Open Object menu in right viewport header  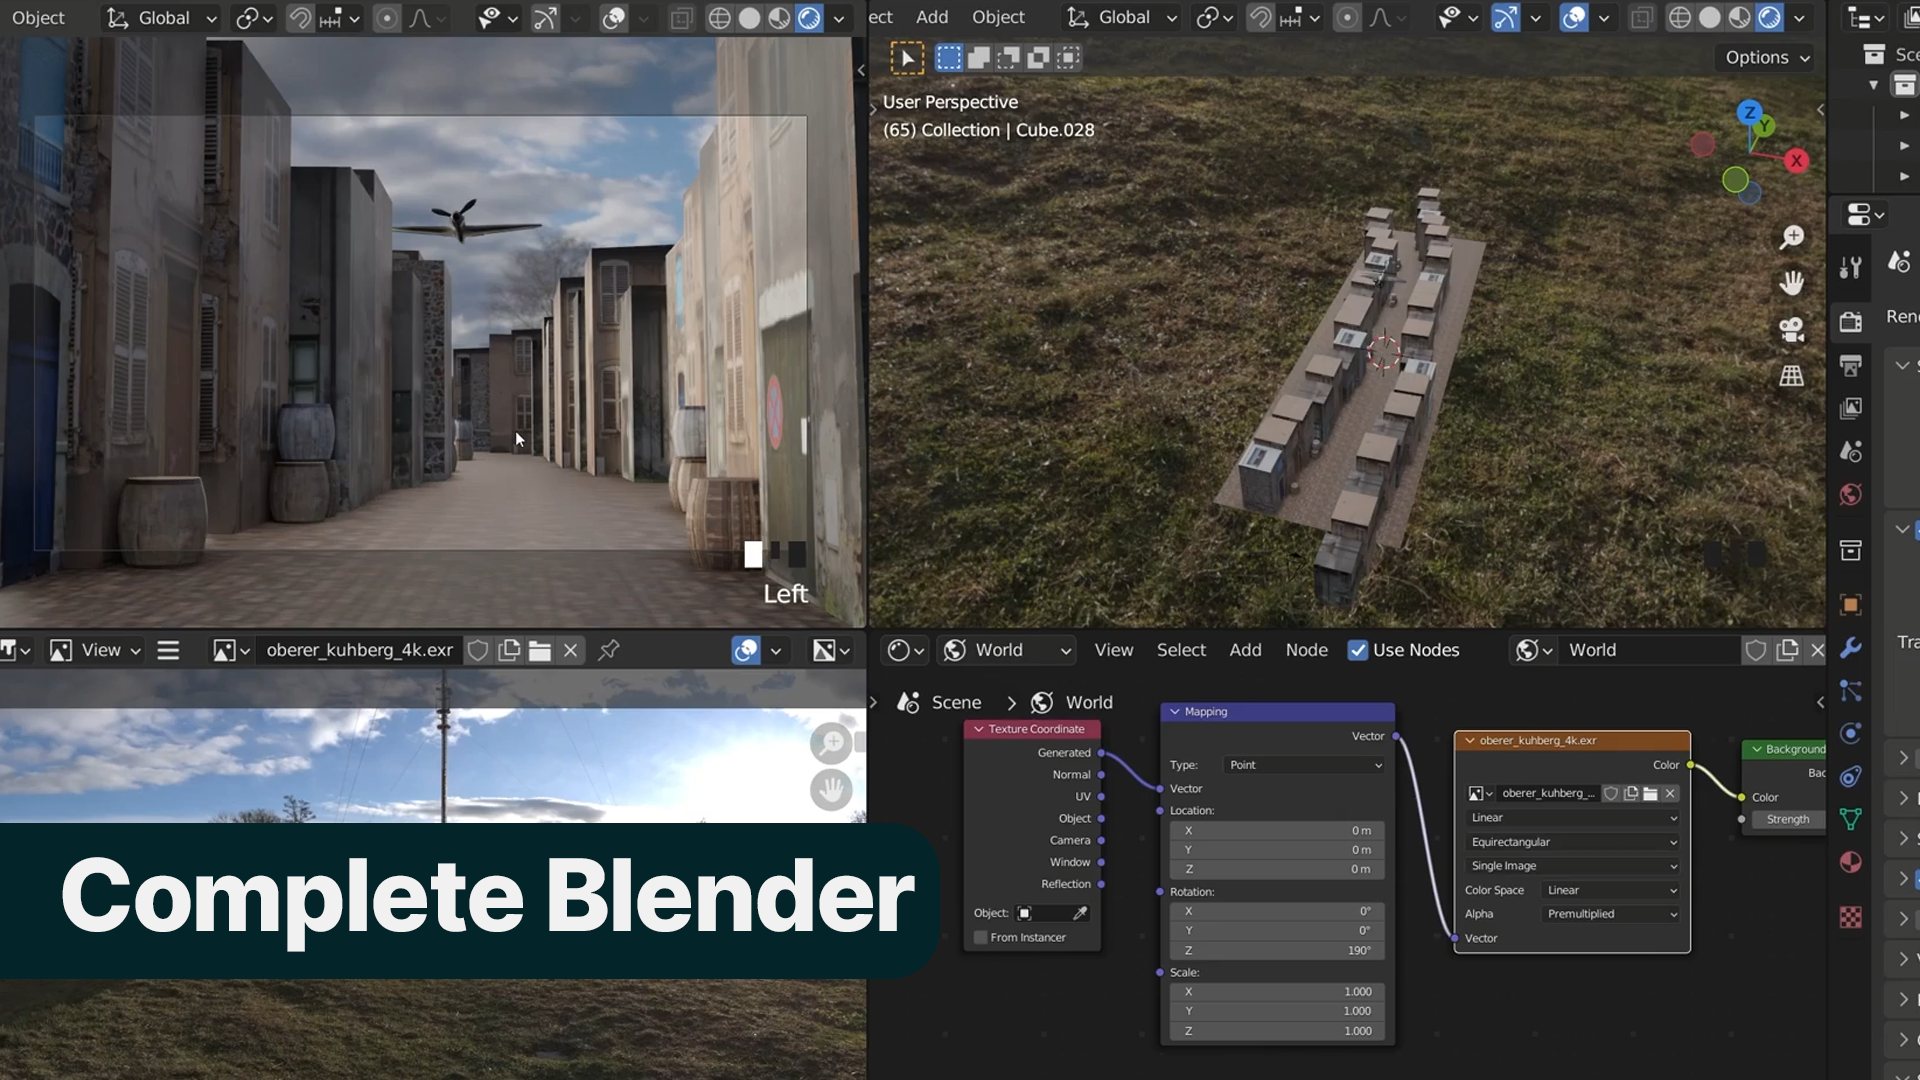coord(998,18)
